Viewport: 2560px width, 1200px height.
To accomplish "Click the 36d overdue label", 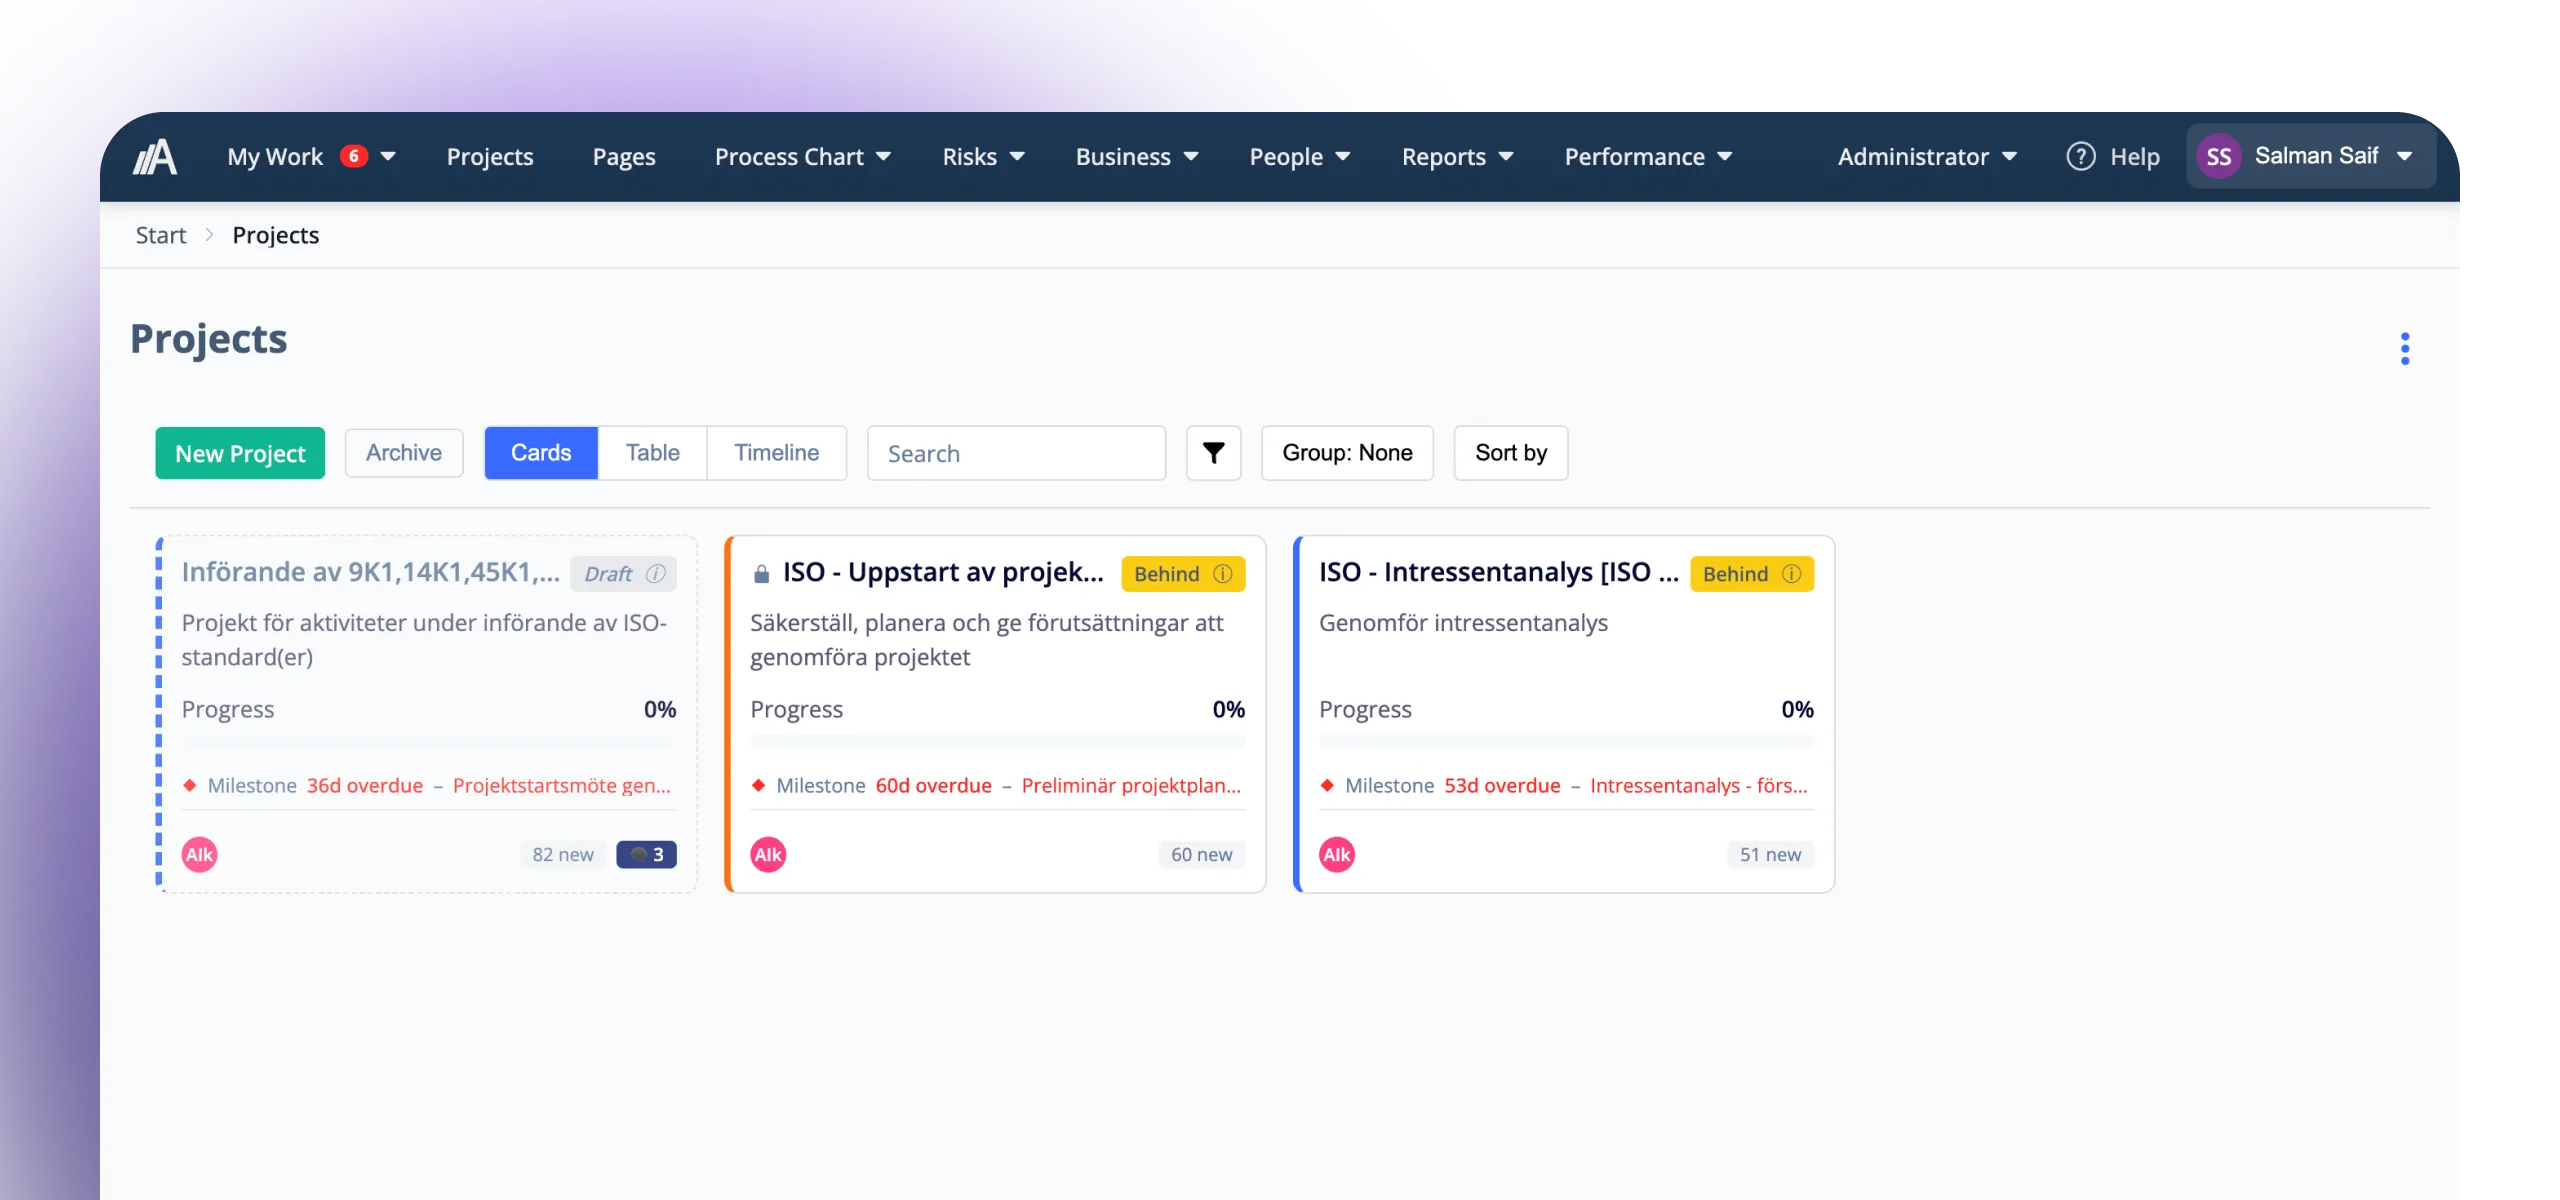I will click(365, 785).
